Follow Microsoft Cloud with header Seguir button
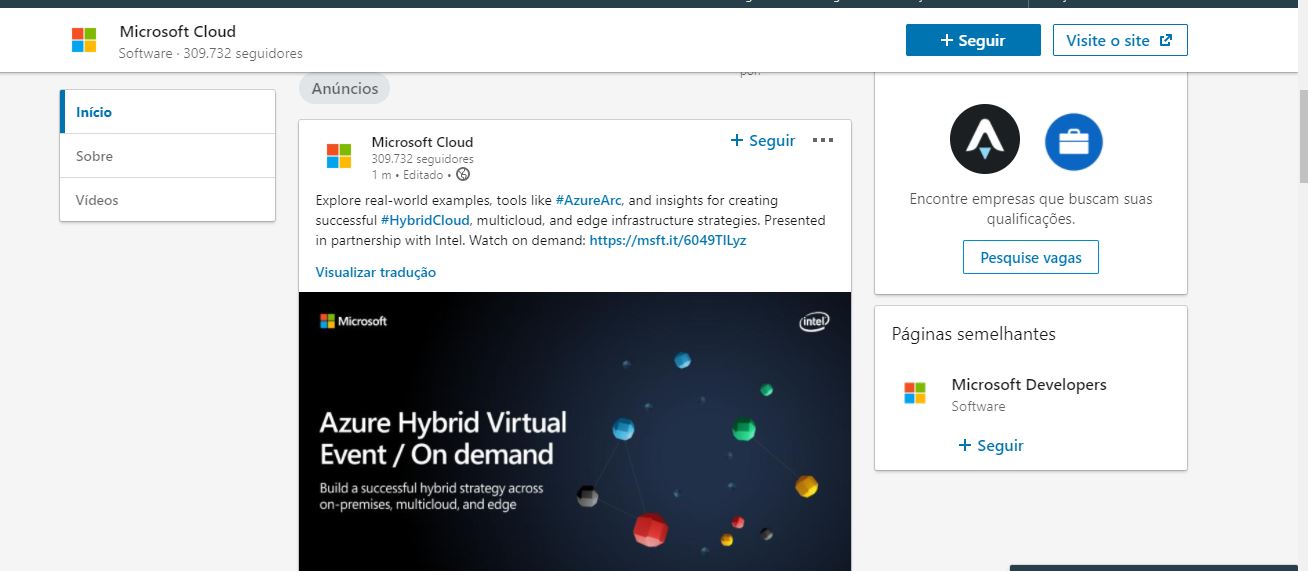Image resolution: width=1308 pixels, height=571 pixels. (973, 40)
